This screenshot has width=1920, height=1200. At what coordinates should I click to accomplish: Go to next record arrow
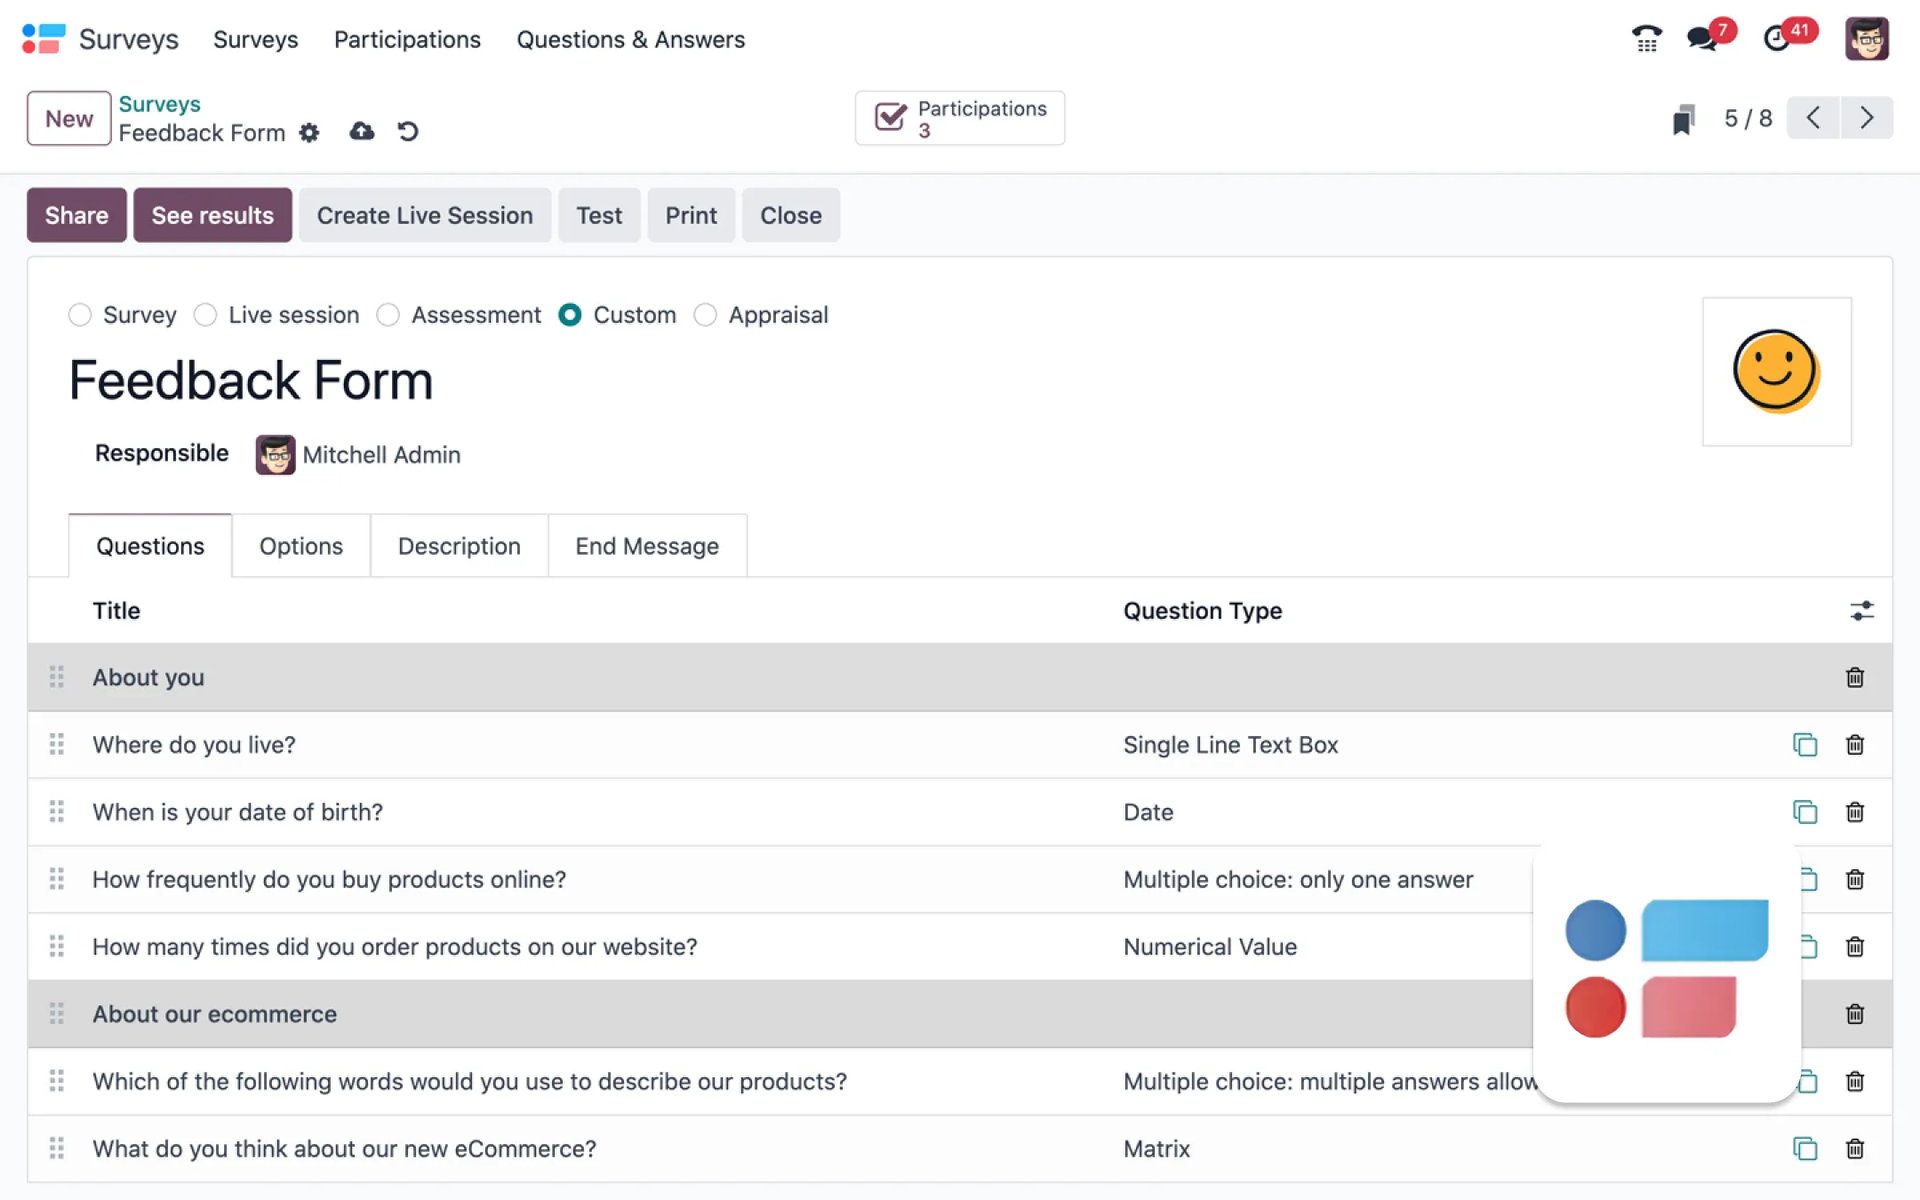tap(1866, 118)
